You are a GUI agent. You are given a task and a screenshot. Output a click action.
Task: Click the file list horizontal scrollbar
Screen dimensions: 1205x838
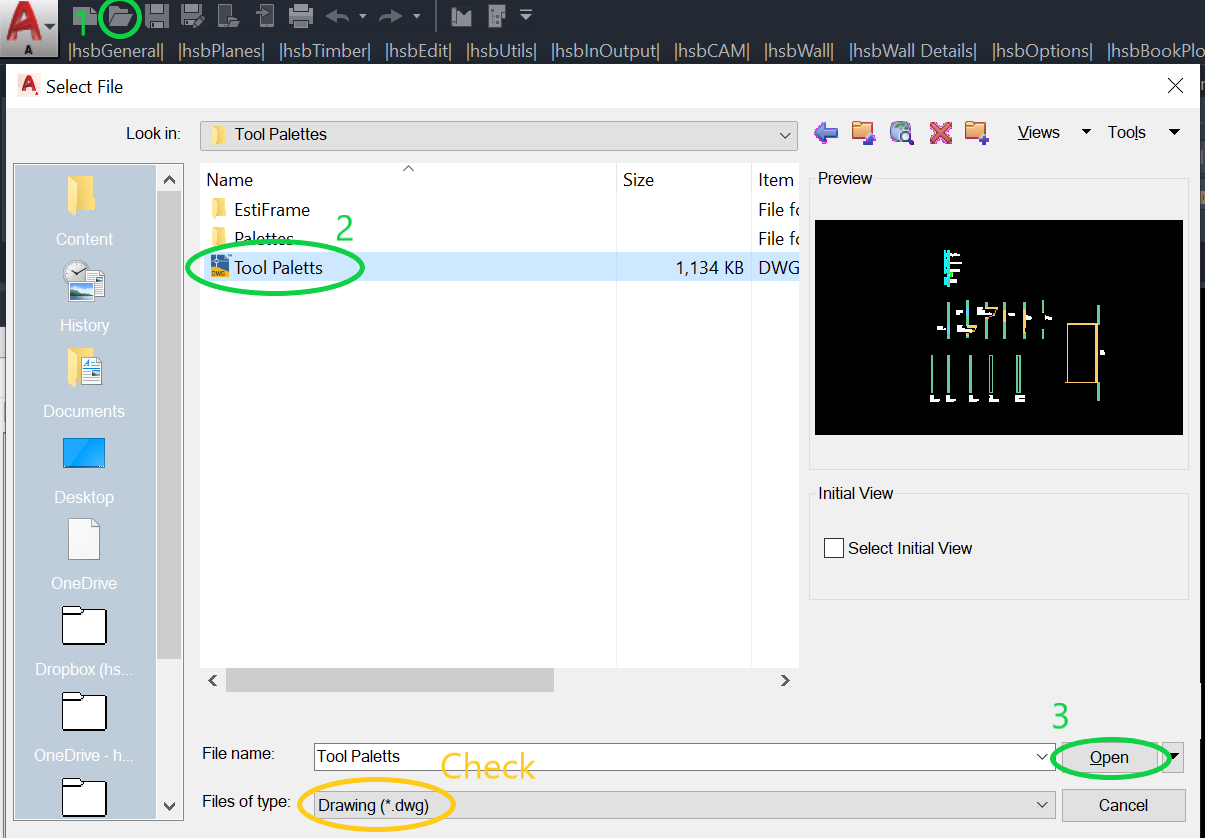click(388, 680)
